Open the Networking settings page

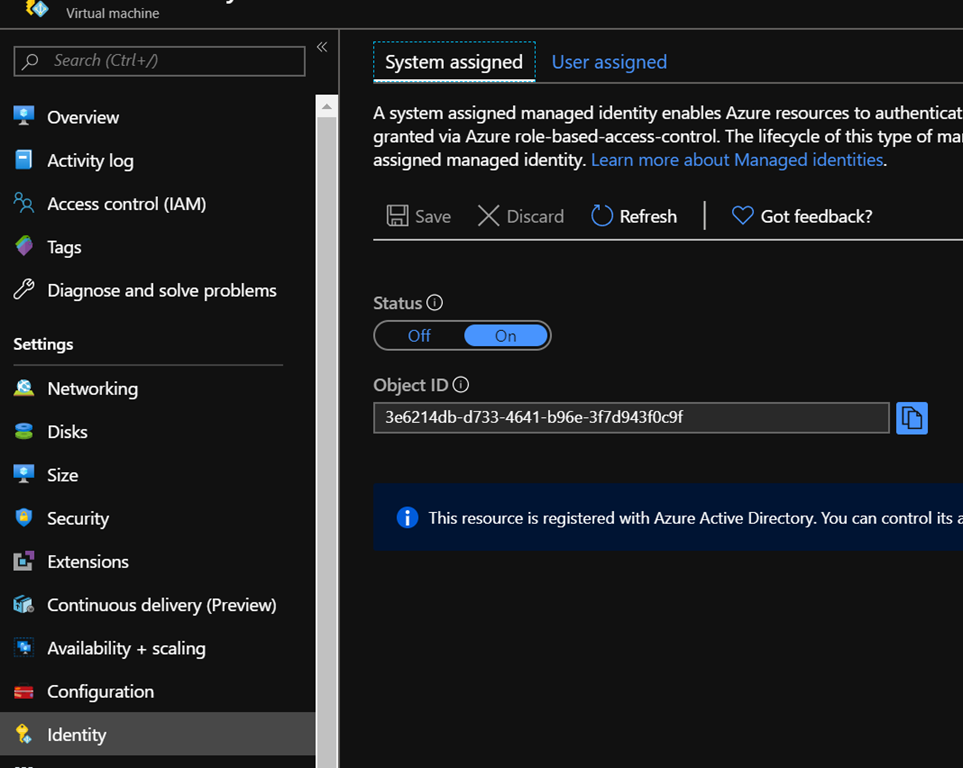coord(92,388)
